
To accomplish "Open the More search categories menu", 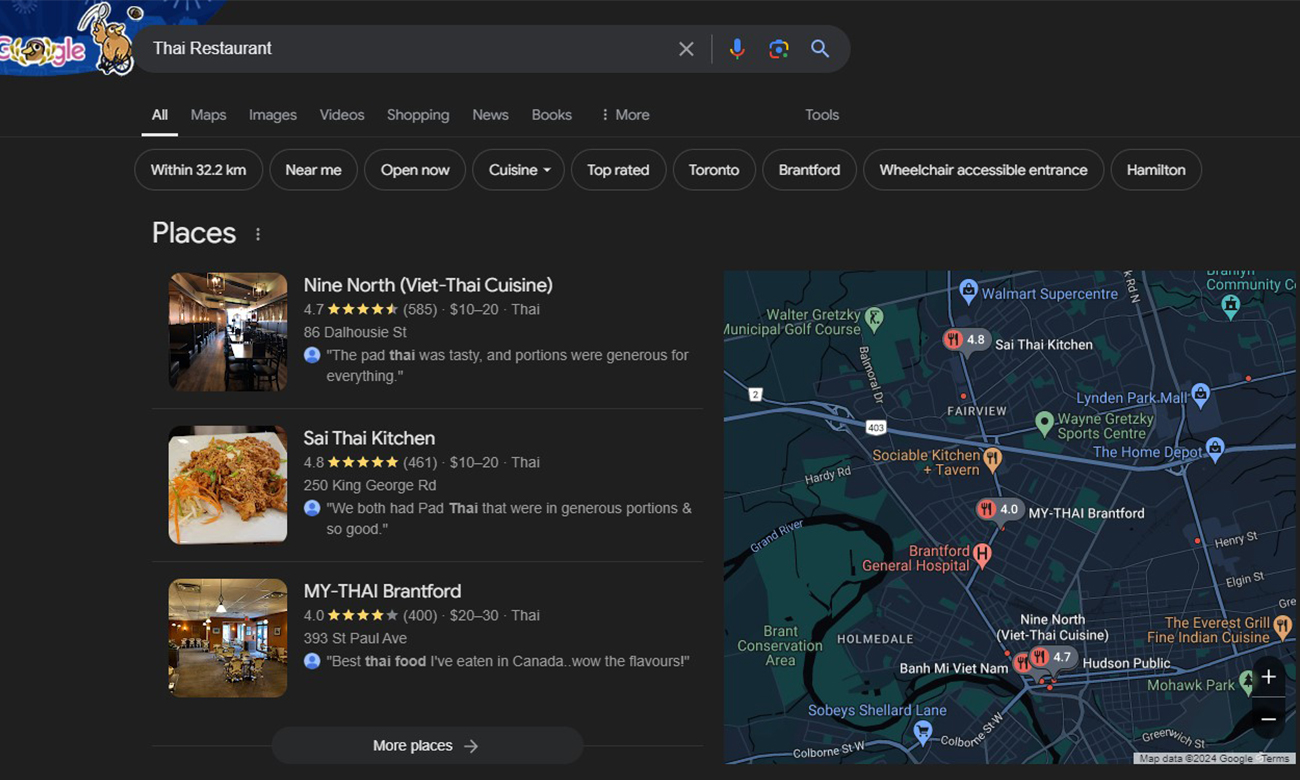I will click(625, 115).
